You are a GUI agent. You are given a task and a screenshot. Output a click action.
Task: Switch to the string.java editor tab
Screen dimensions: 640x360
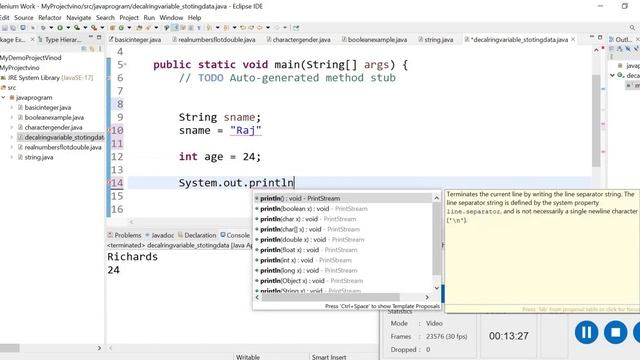tap(436, 40)
